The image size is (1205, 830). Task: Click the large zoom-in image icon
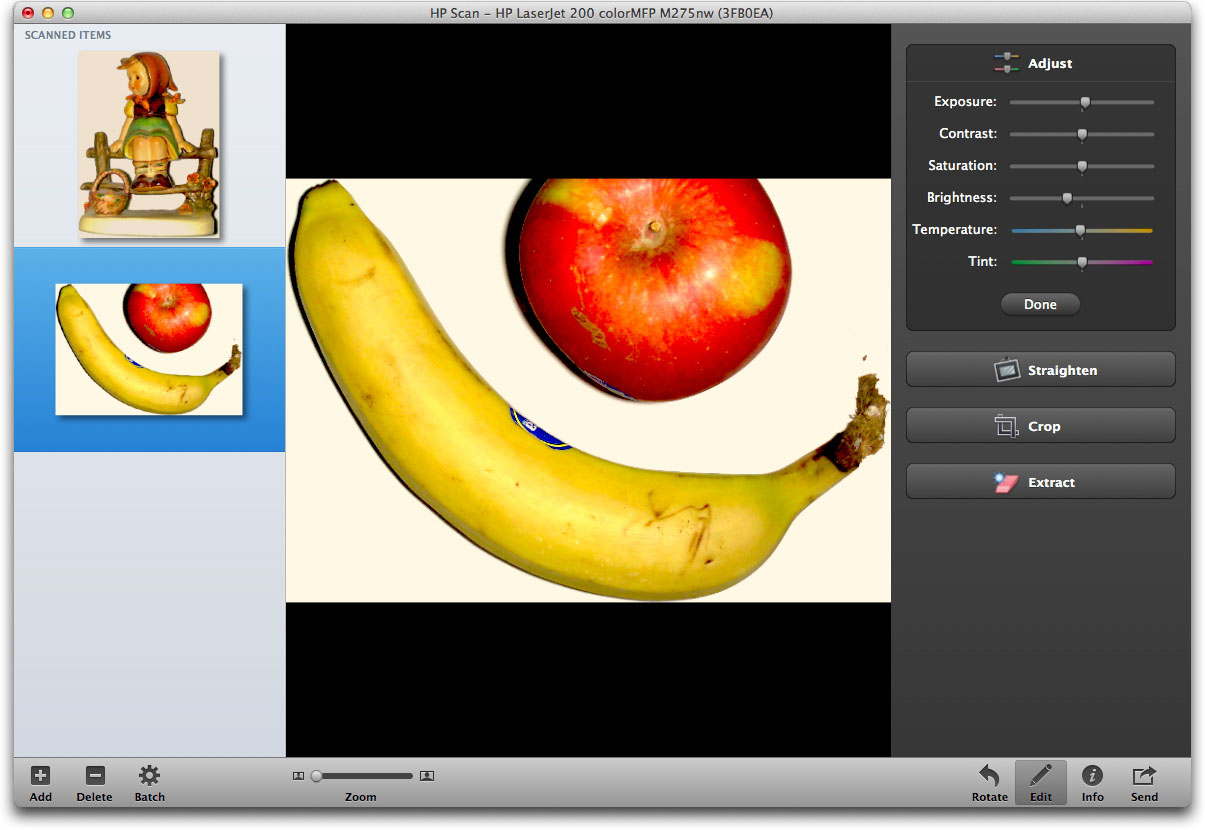[427, 776]
